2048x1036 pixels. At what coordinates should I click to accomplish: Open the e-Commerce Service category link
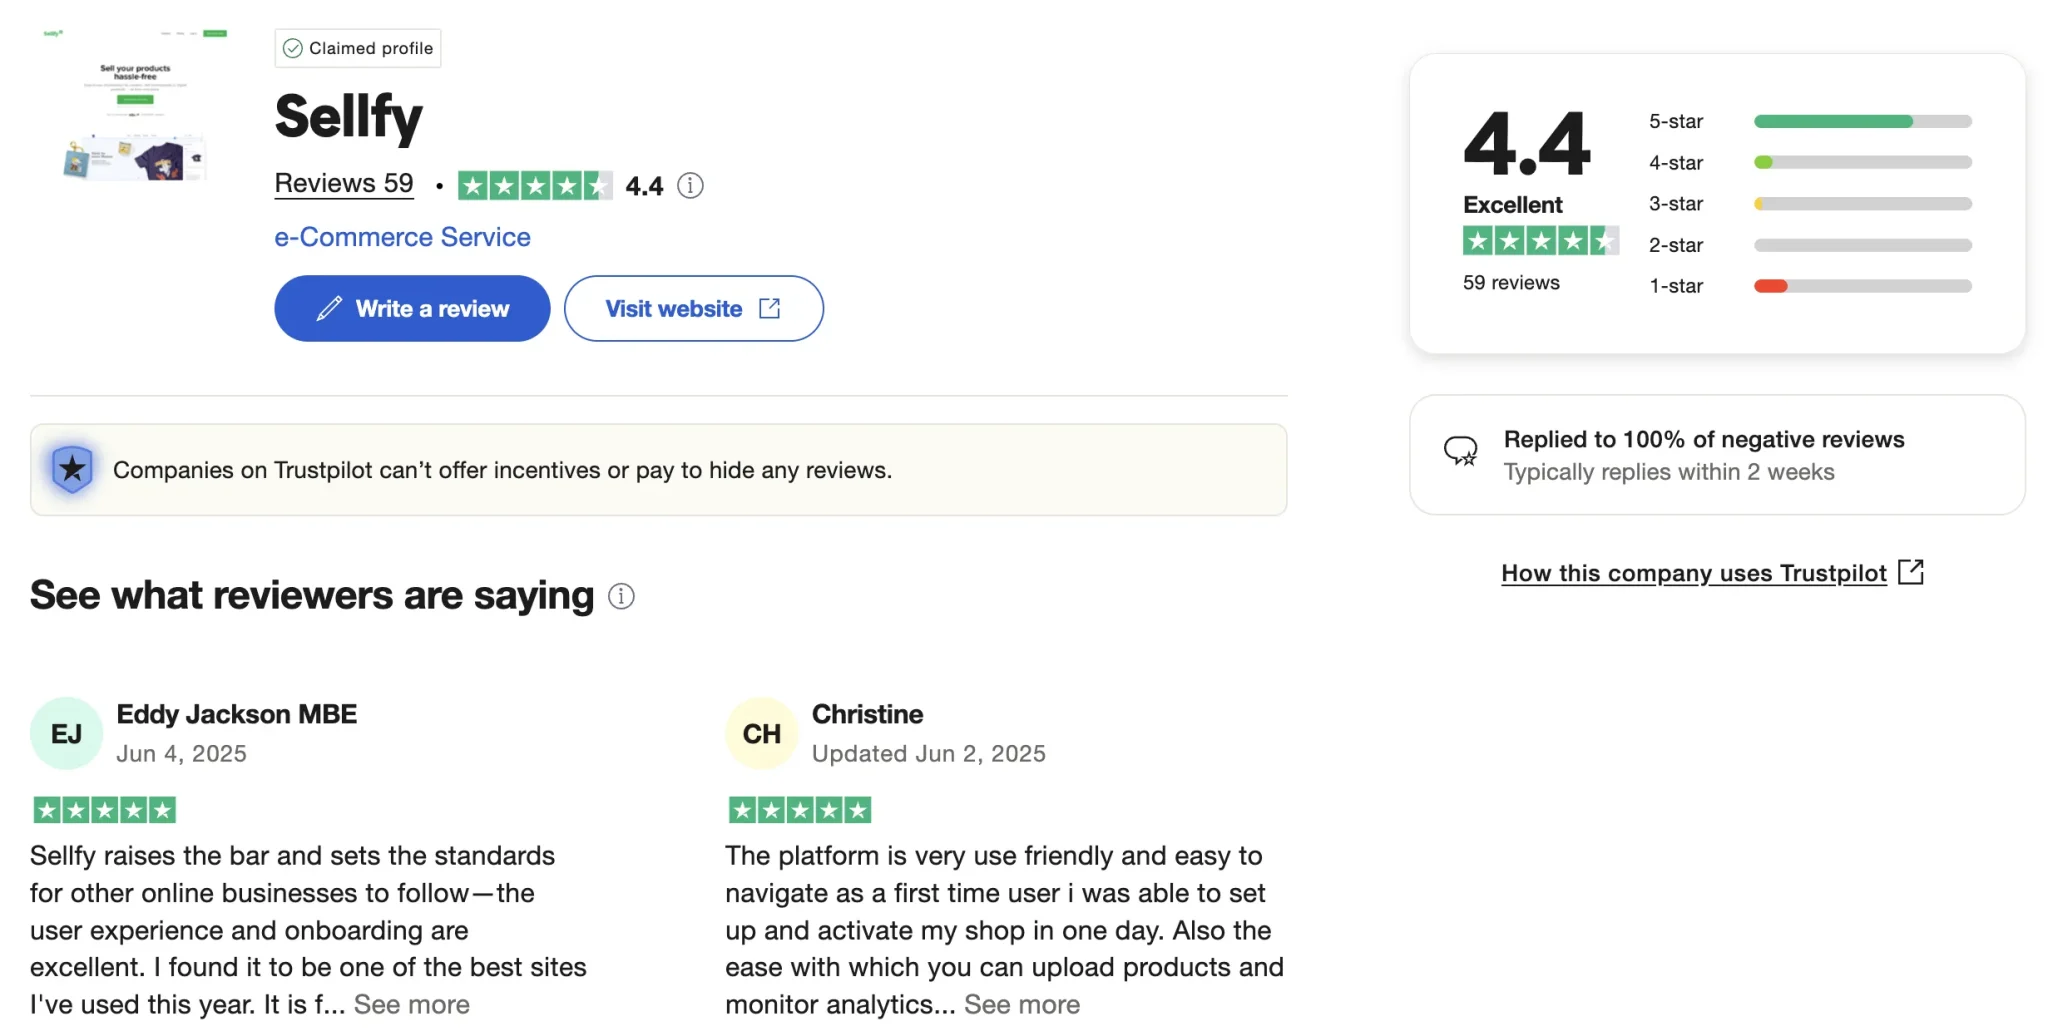(x=402, y=237)
